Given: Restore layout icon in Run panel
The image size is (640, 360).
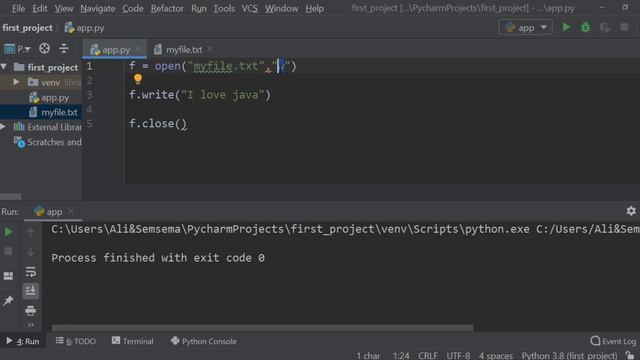Looking at the screenshot, I should click(x=8, y=276).
